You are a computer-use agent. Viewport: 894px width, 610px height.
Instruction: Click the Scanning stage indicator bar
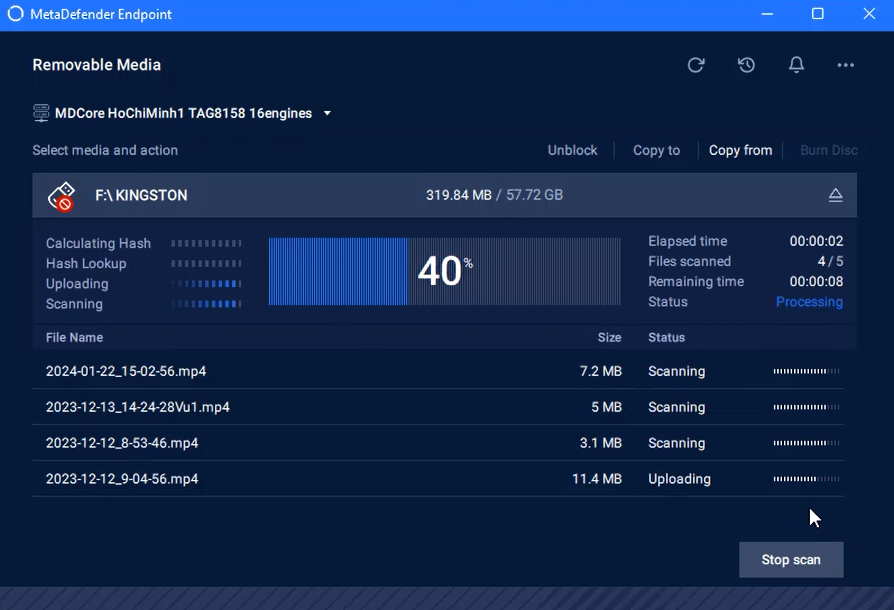click(x=206, y=304)
